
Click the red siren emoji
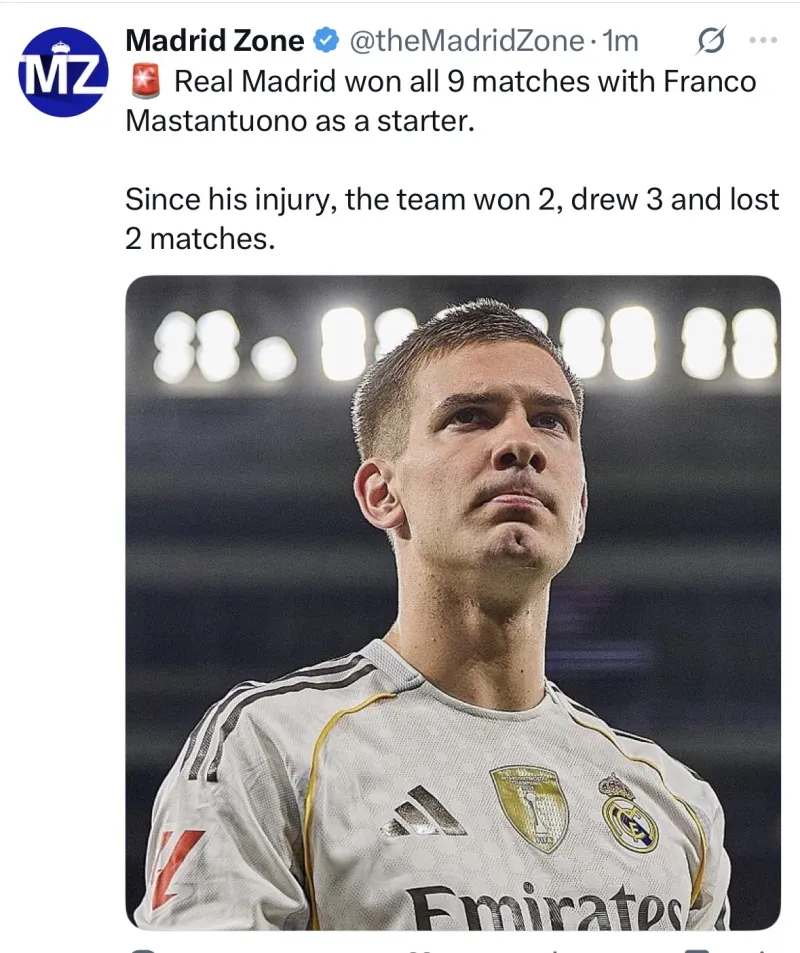[x=144, y=83]
